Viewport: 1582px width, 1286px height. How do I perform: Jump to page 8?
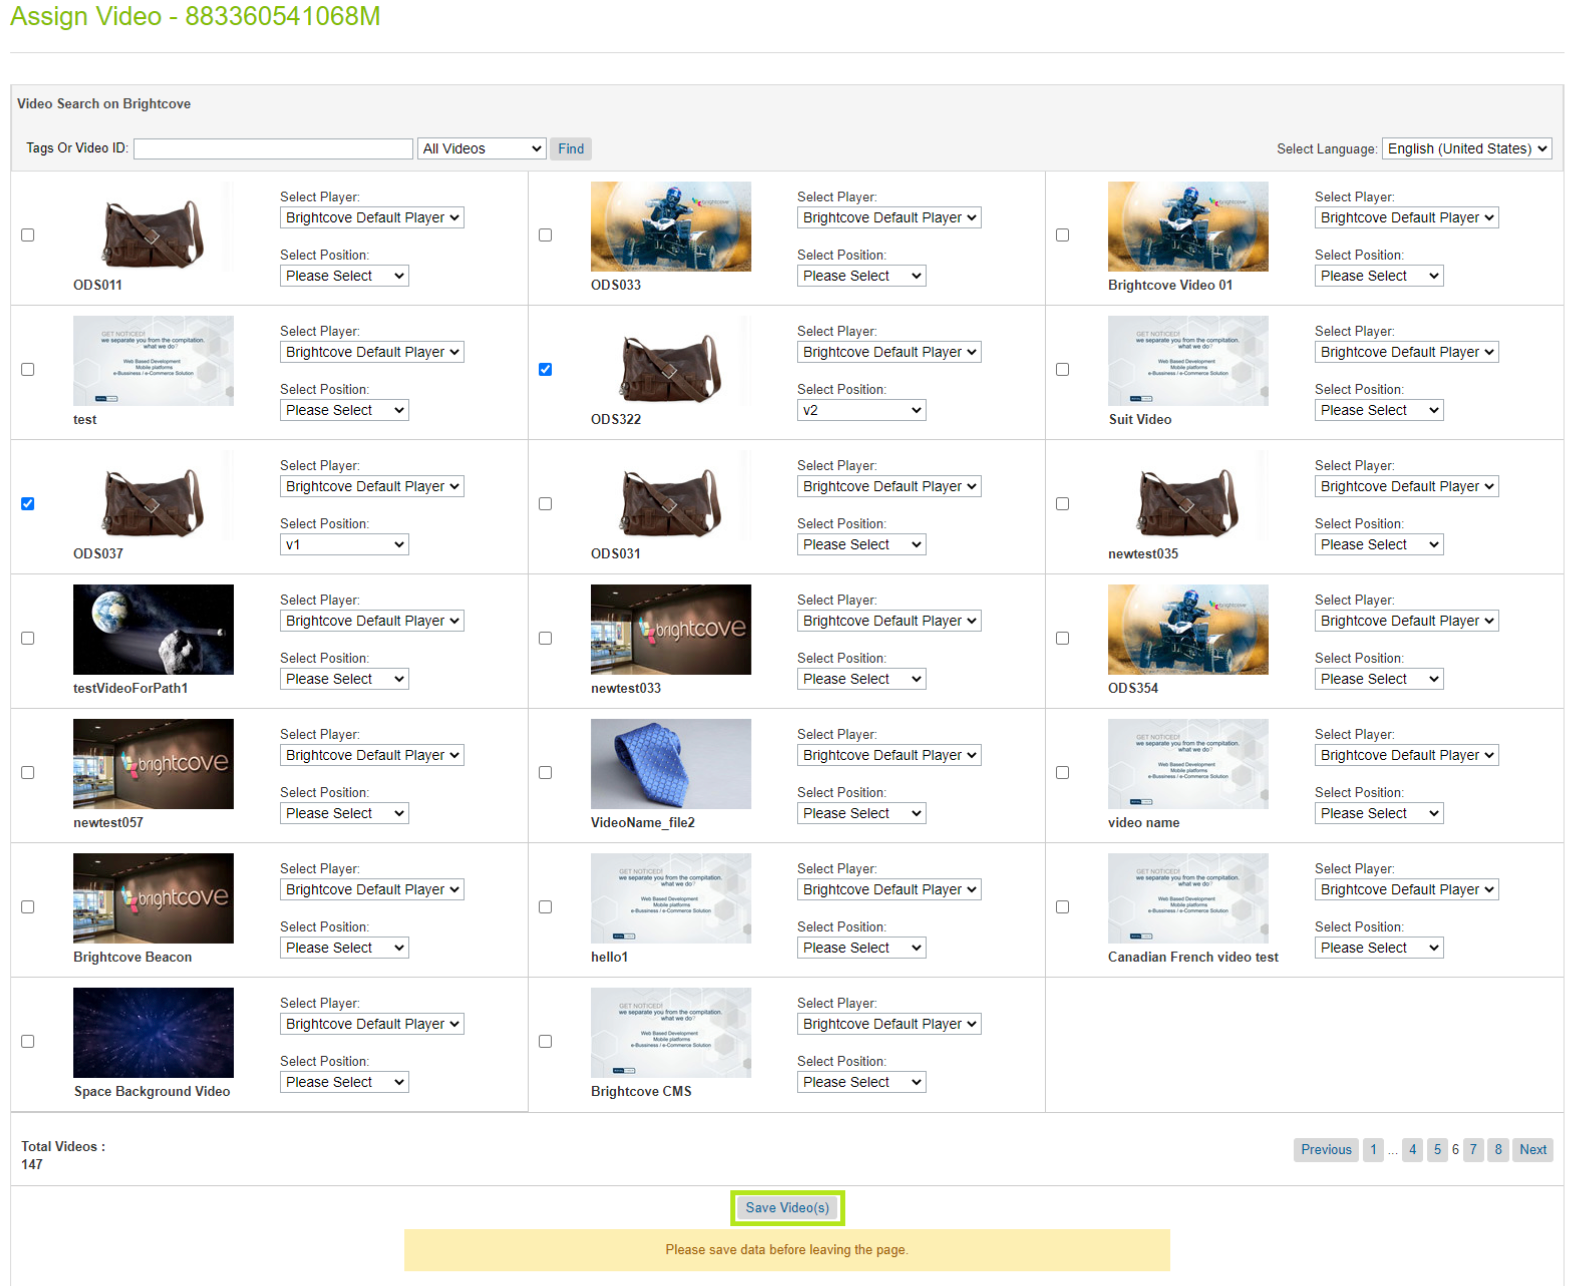coord(1498,1150)
